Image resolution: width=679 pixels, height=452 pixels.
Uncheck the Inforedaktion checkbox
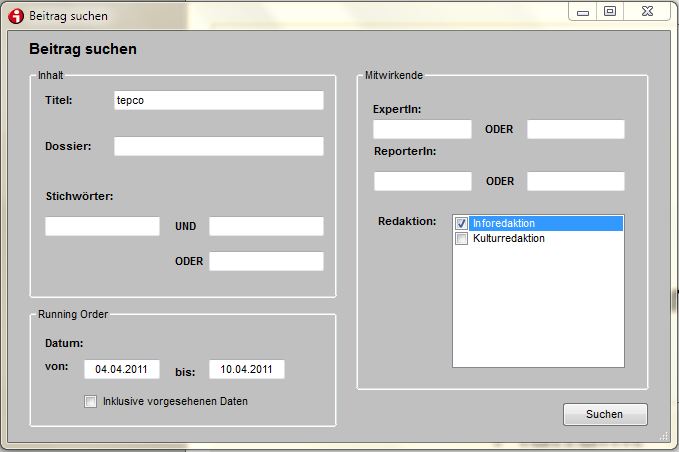[x=461, y=223]
